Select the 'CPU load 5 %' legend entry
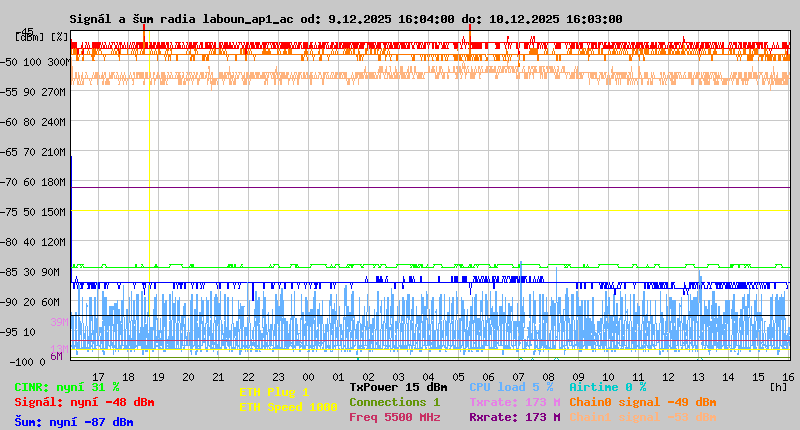The height and width of the screenshot is (430, 800). (x=511, y=387)
